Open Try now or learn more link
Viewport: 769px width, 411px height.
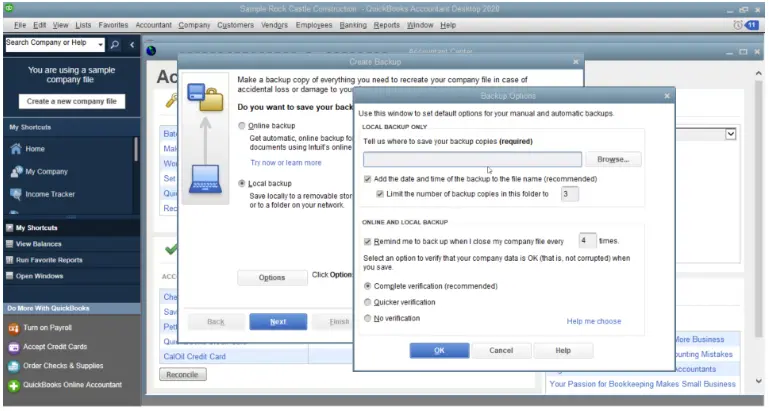click(x=286, y=163)
